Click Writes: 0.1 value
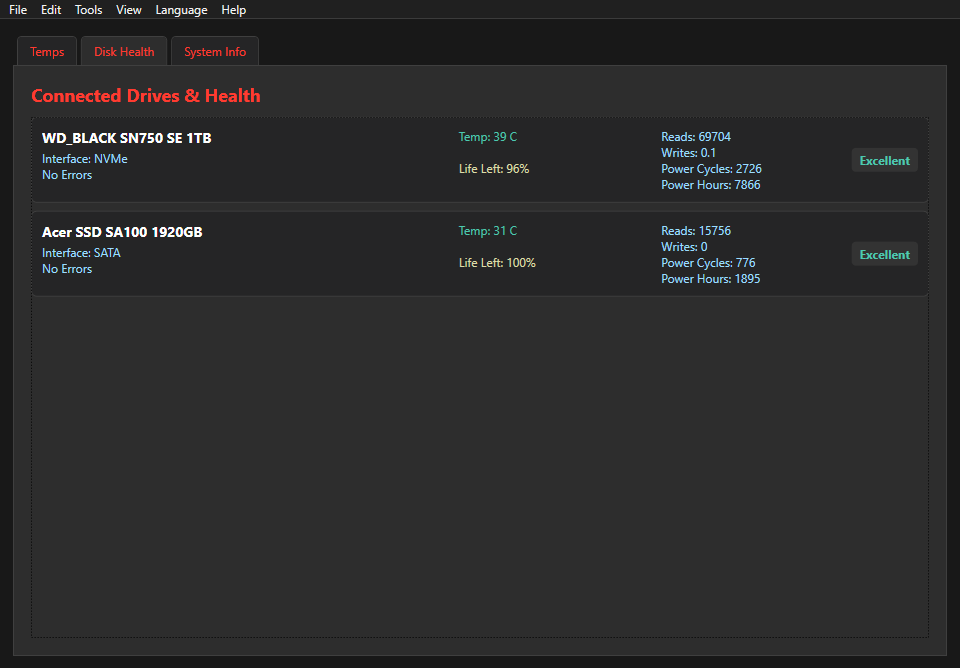The image size is (960, 668). point(689,152)
